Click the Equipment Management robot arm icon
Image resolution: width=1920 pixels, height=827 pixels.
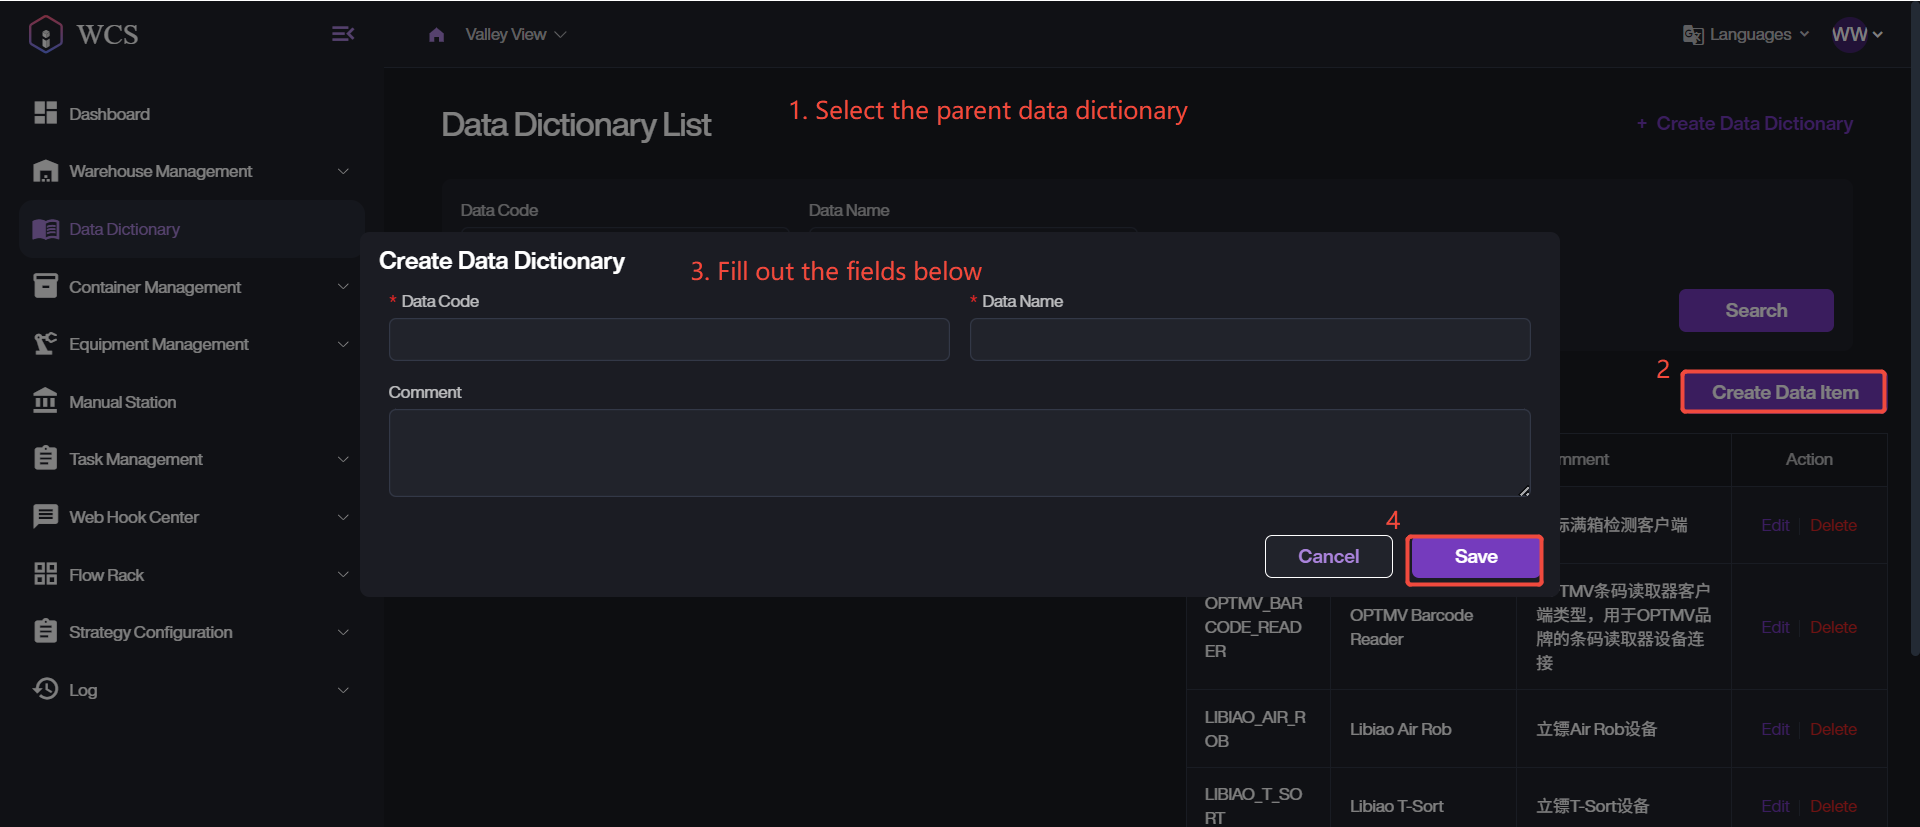click(x=45, y=344)
